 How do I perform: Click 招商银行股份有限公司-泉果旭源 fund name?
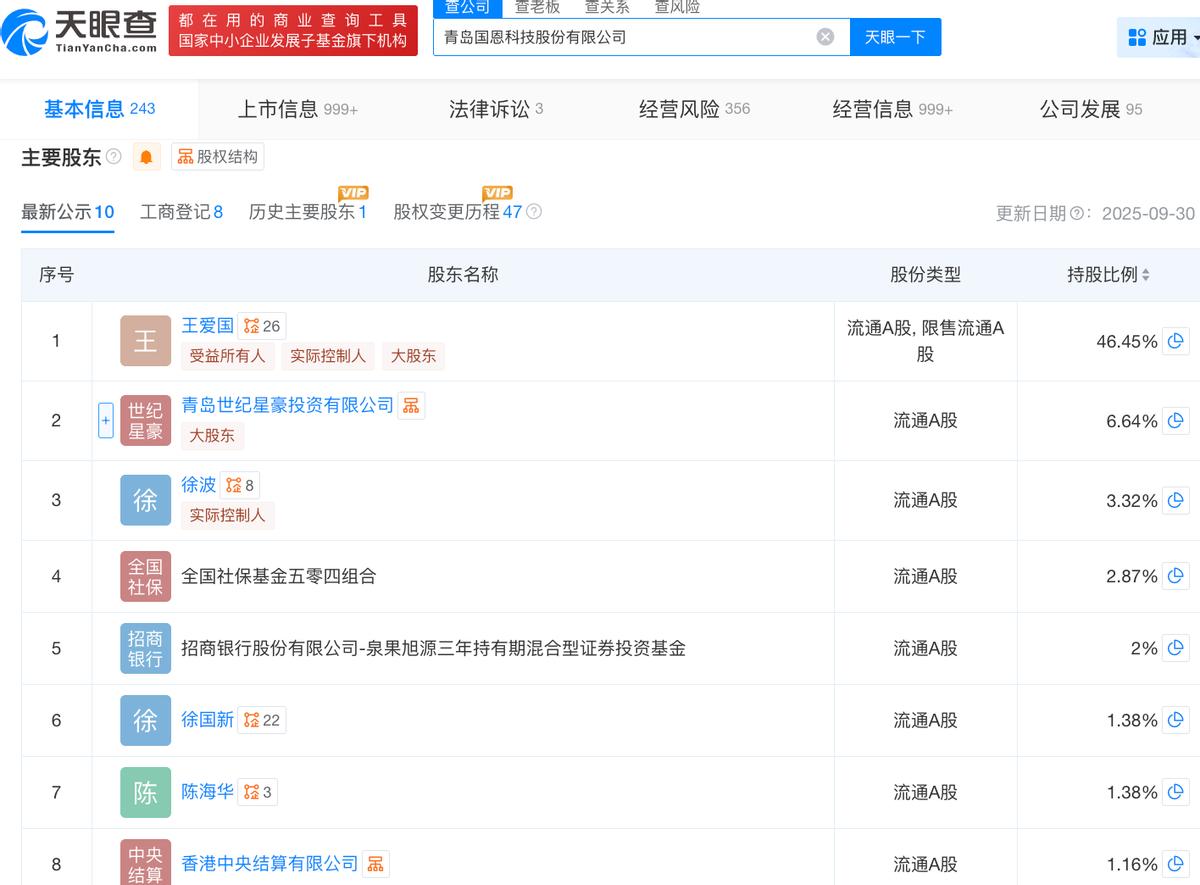433,648
